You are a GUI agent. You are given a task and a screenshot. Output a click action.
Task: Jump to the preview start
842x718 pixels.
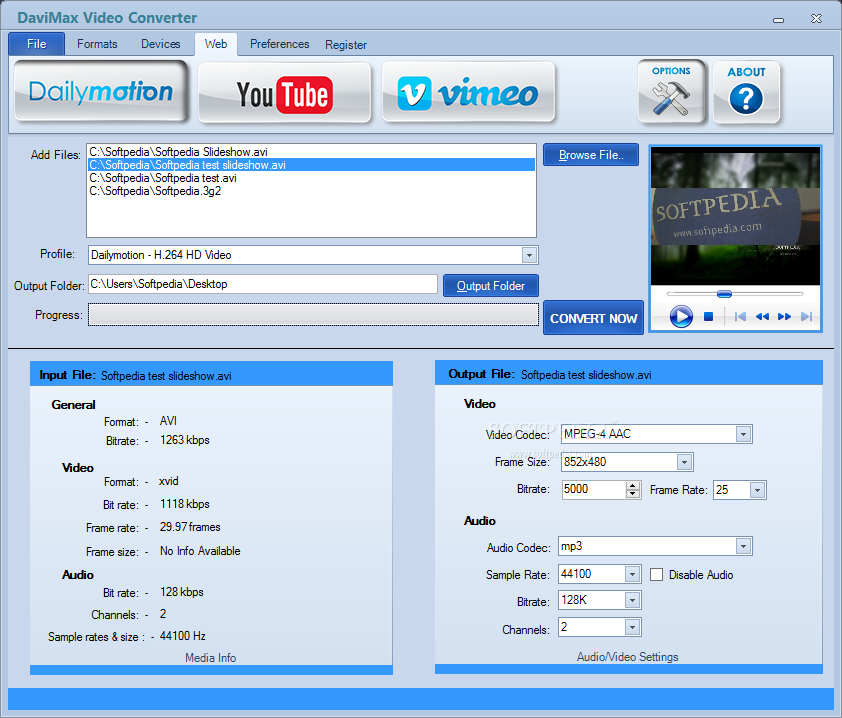click(x=740, y=316)
